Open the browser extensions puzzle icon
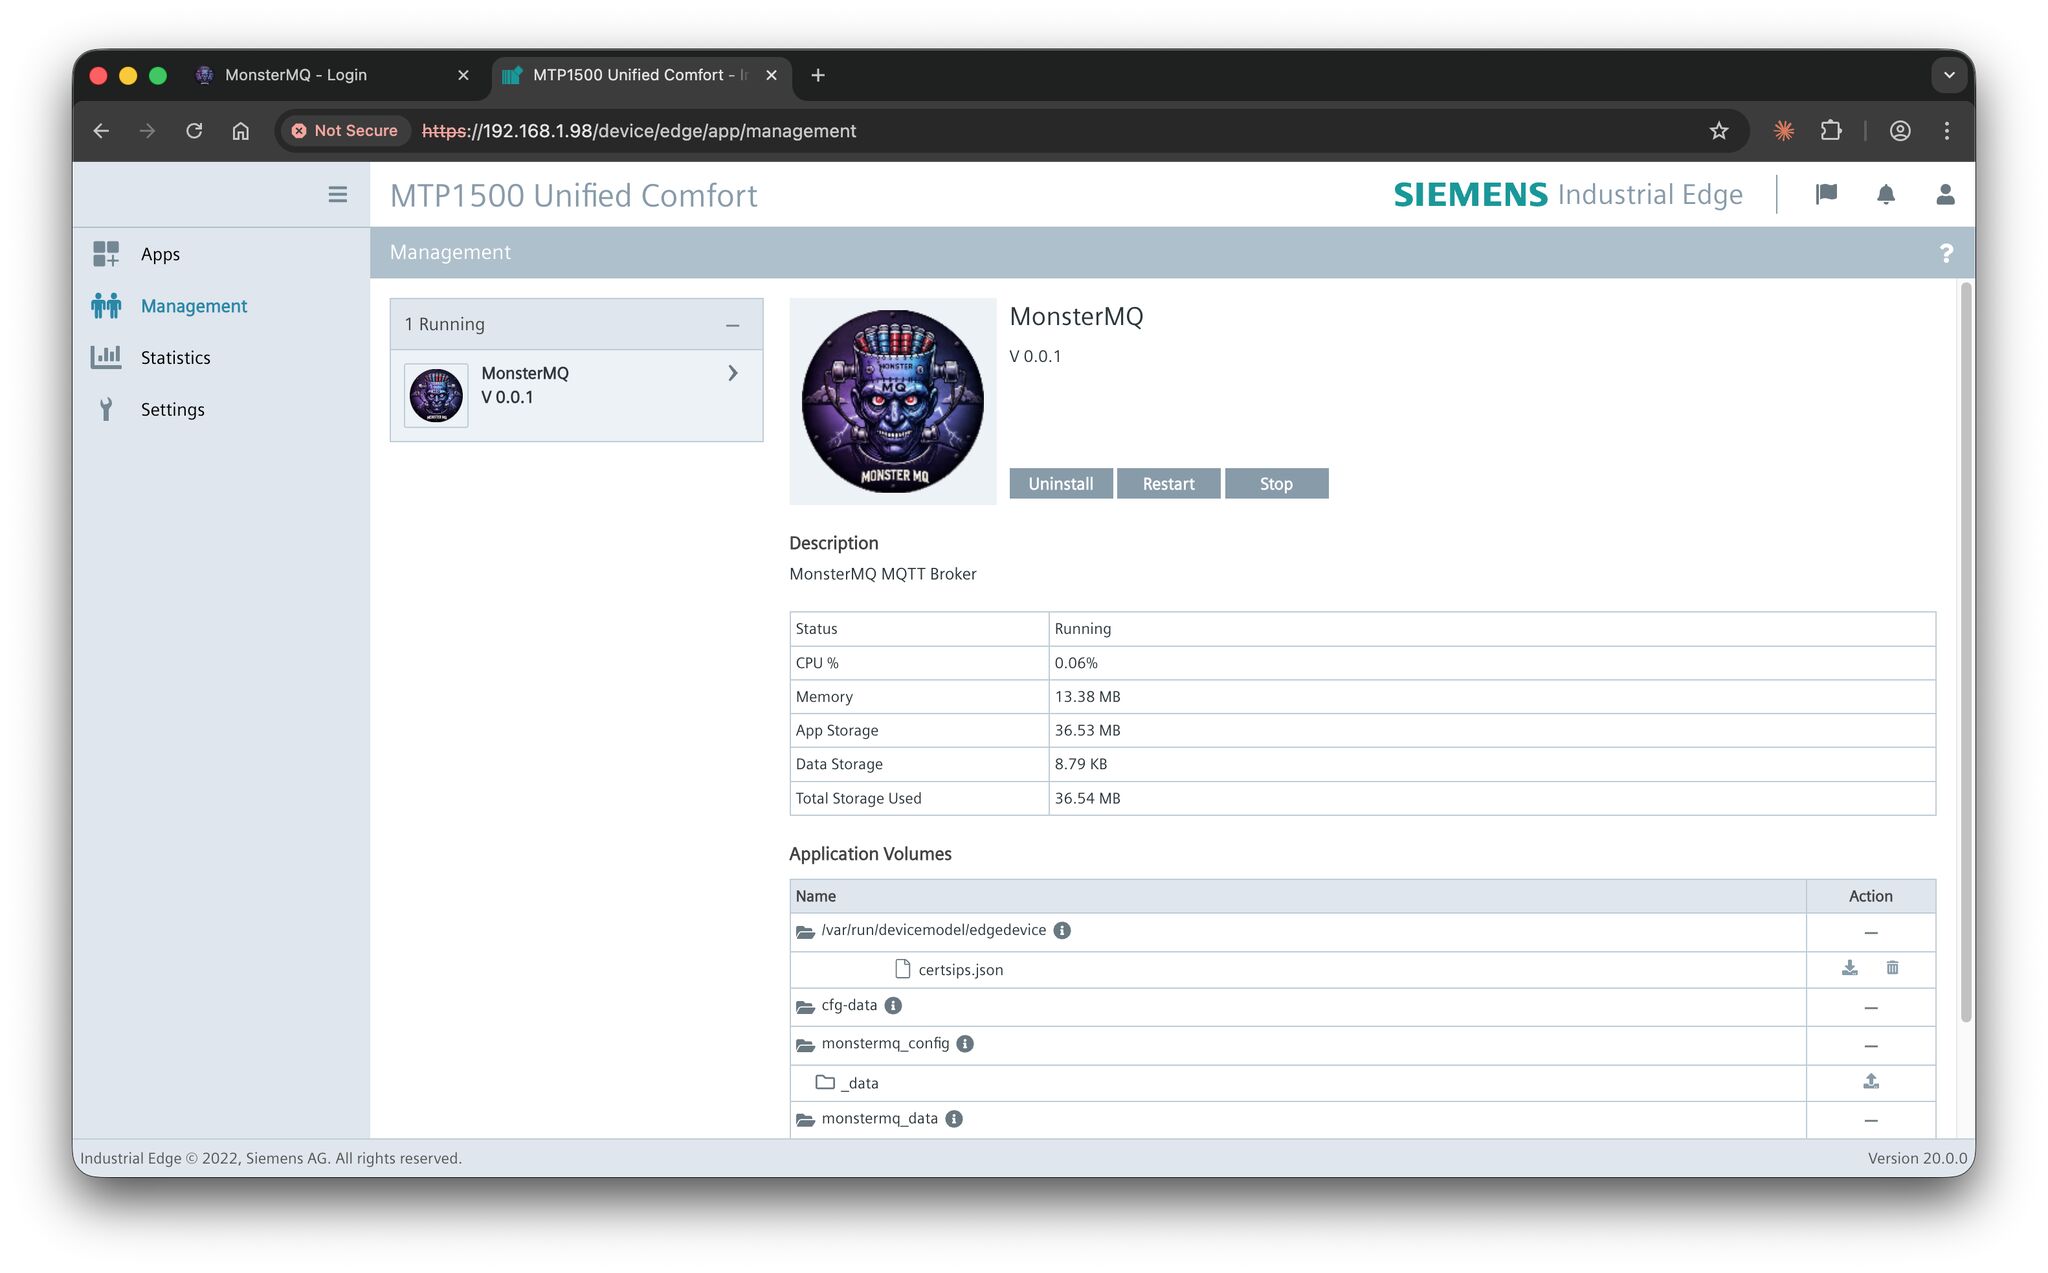 (x=1831, y=131)
